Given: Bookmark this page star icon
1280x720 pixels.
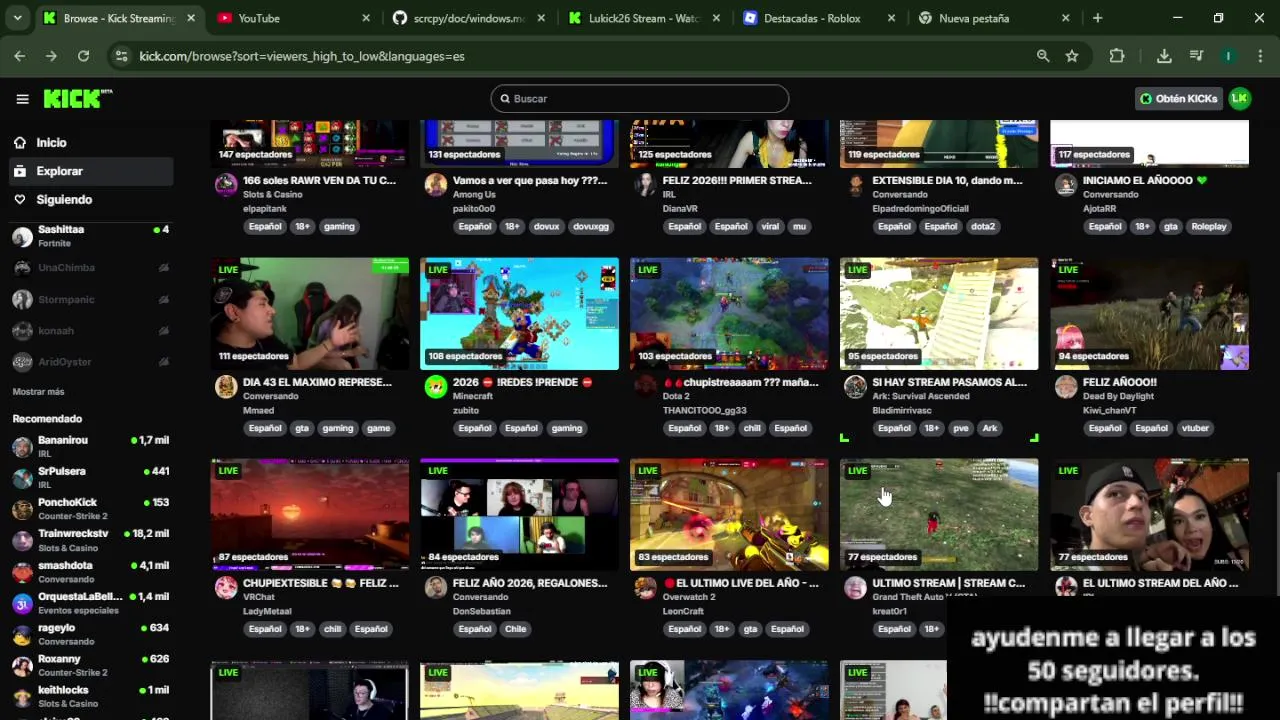Looking at the screenshot, I should coord(1072,56).
